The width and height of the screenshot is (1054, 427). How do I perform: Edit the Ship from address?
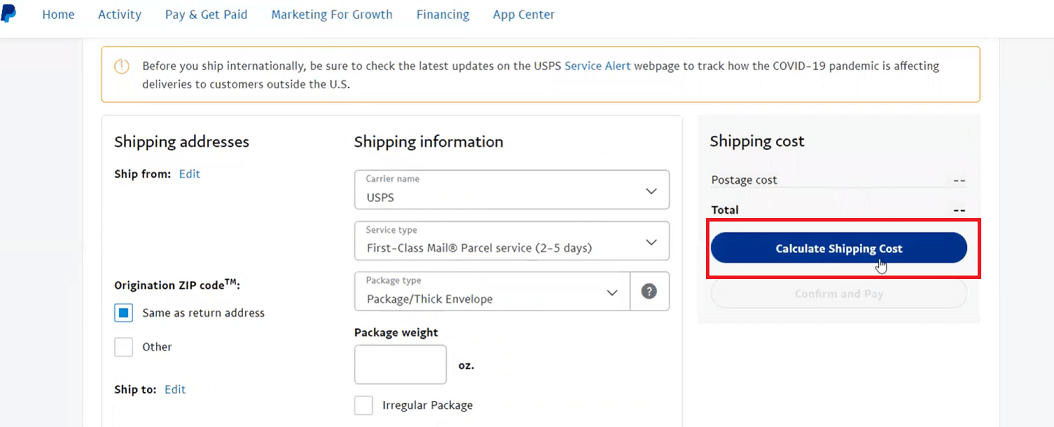click(190, 174)
